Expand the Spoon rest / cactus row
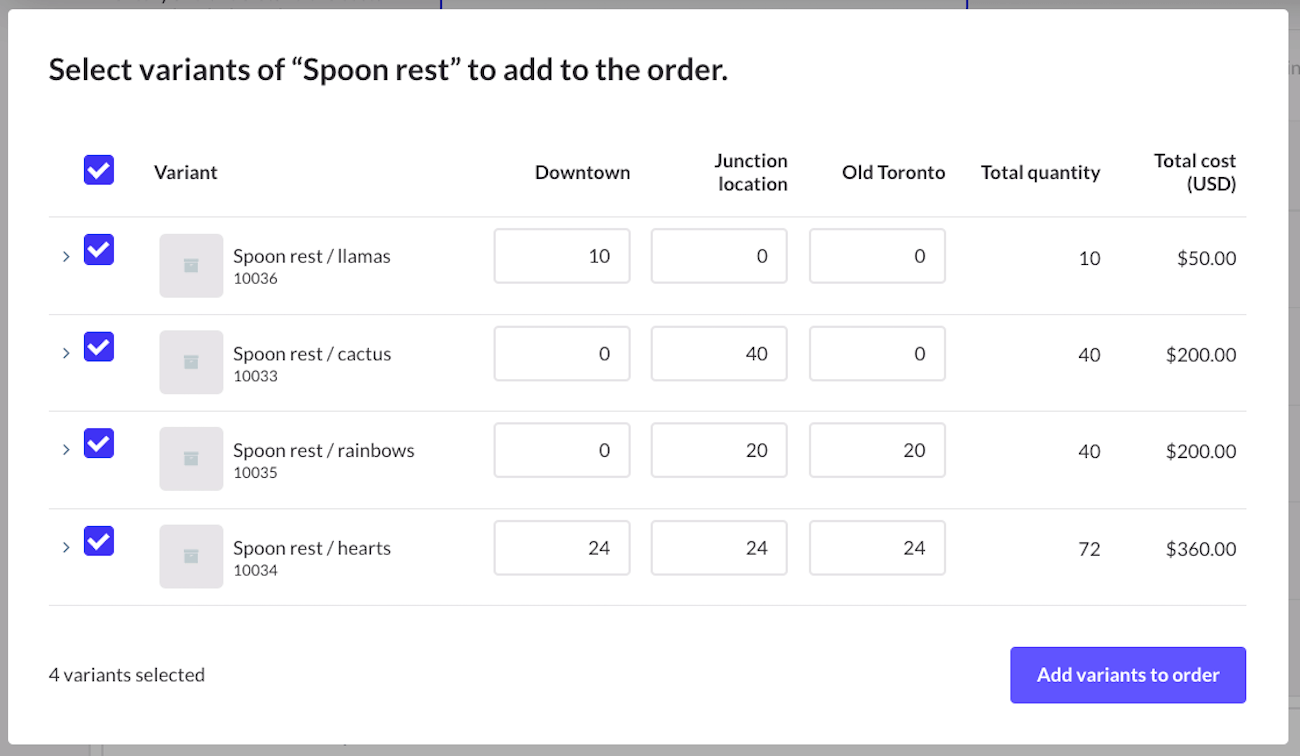This screenshot has height=756, width=1300. (65, 352)
